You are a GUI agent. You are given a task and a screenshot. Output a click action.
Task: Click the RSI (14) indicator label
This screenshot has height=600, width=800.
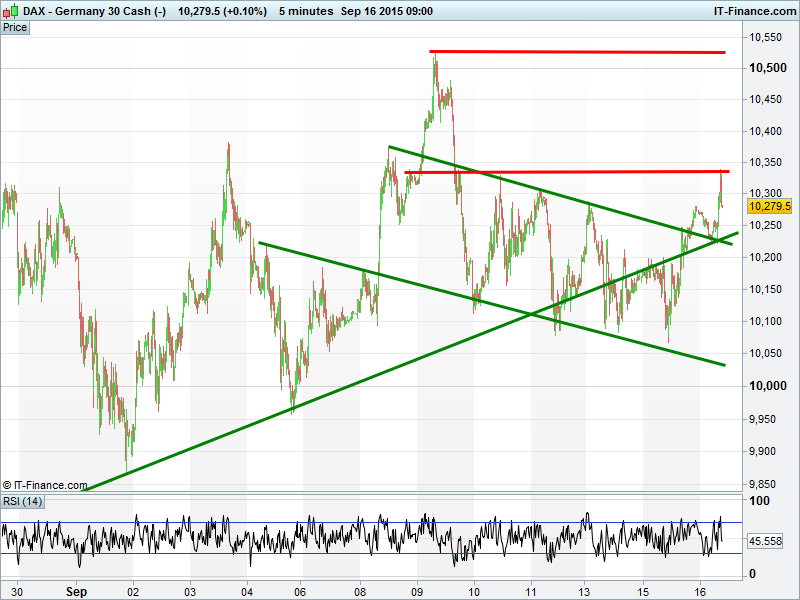[22, 501]
